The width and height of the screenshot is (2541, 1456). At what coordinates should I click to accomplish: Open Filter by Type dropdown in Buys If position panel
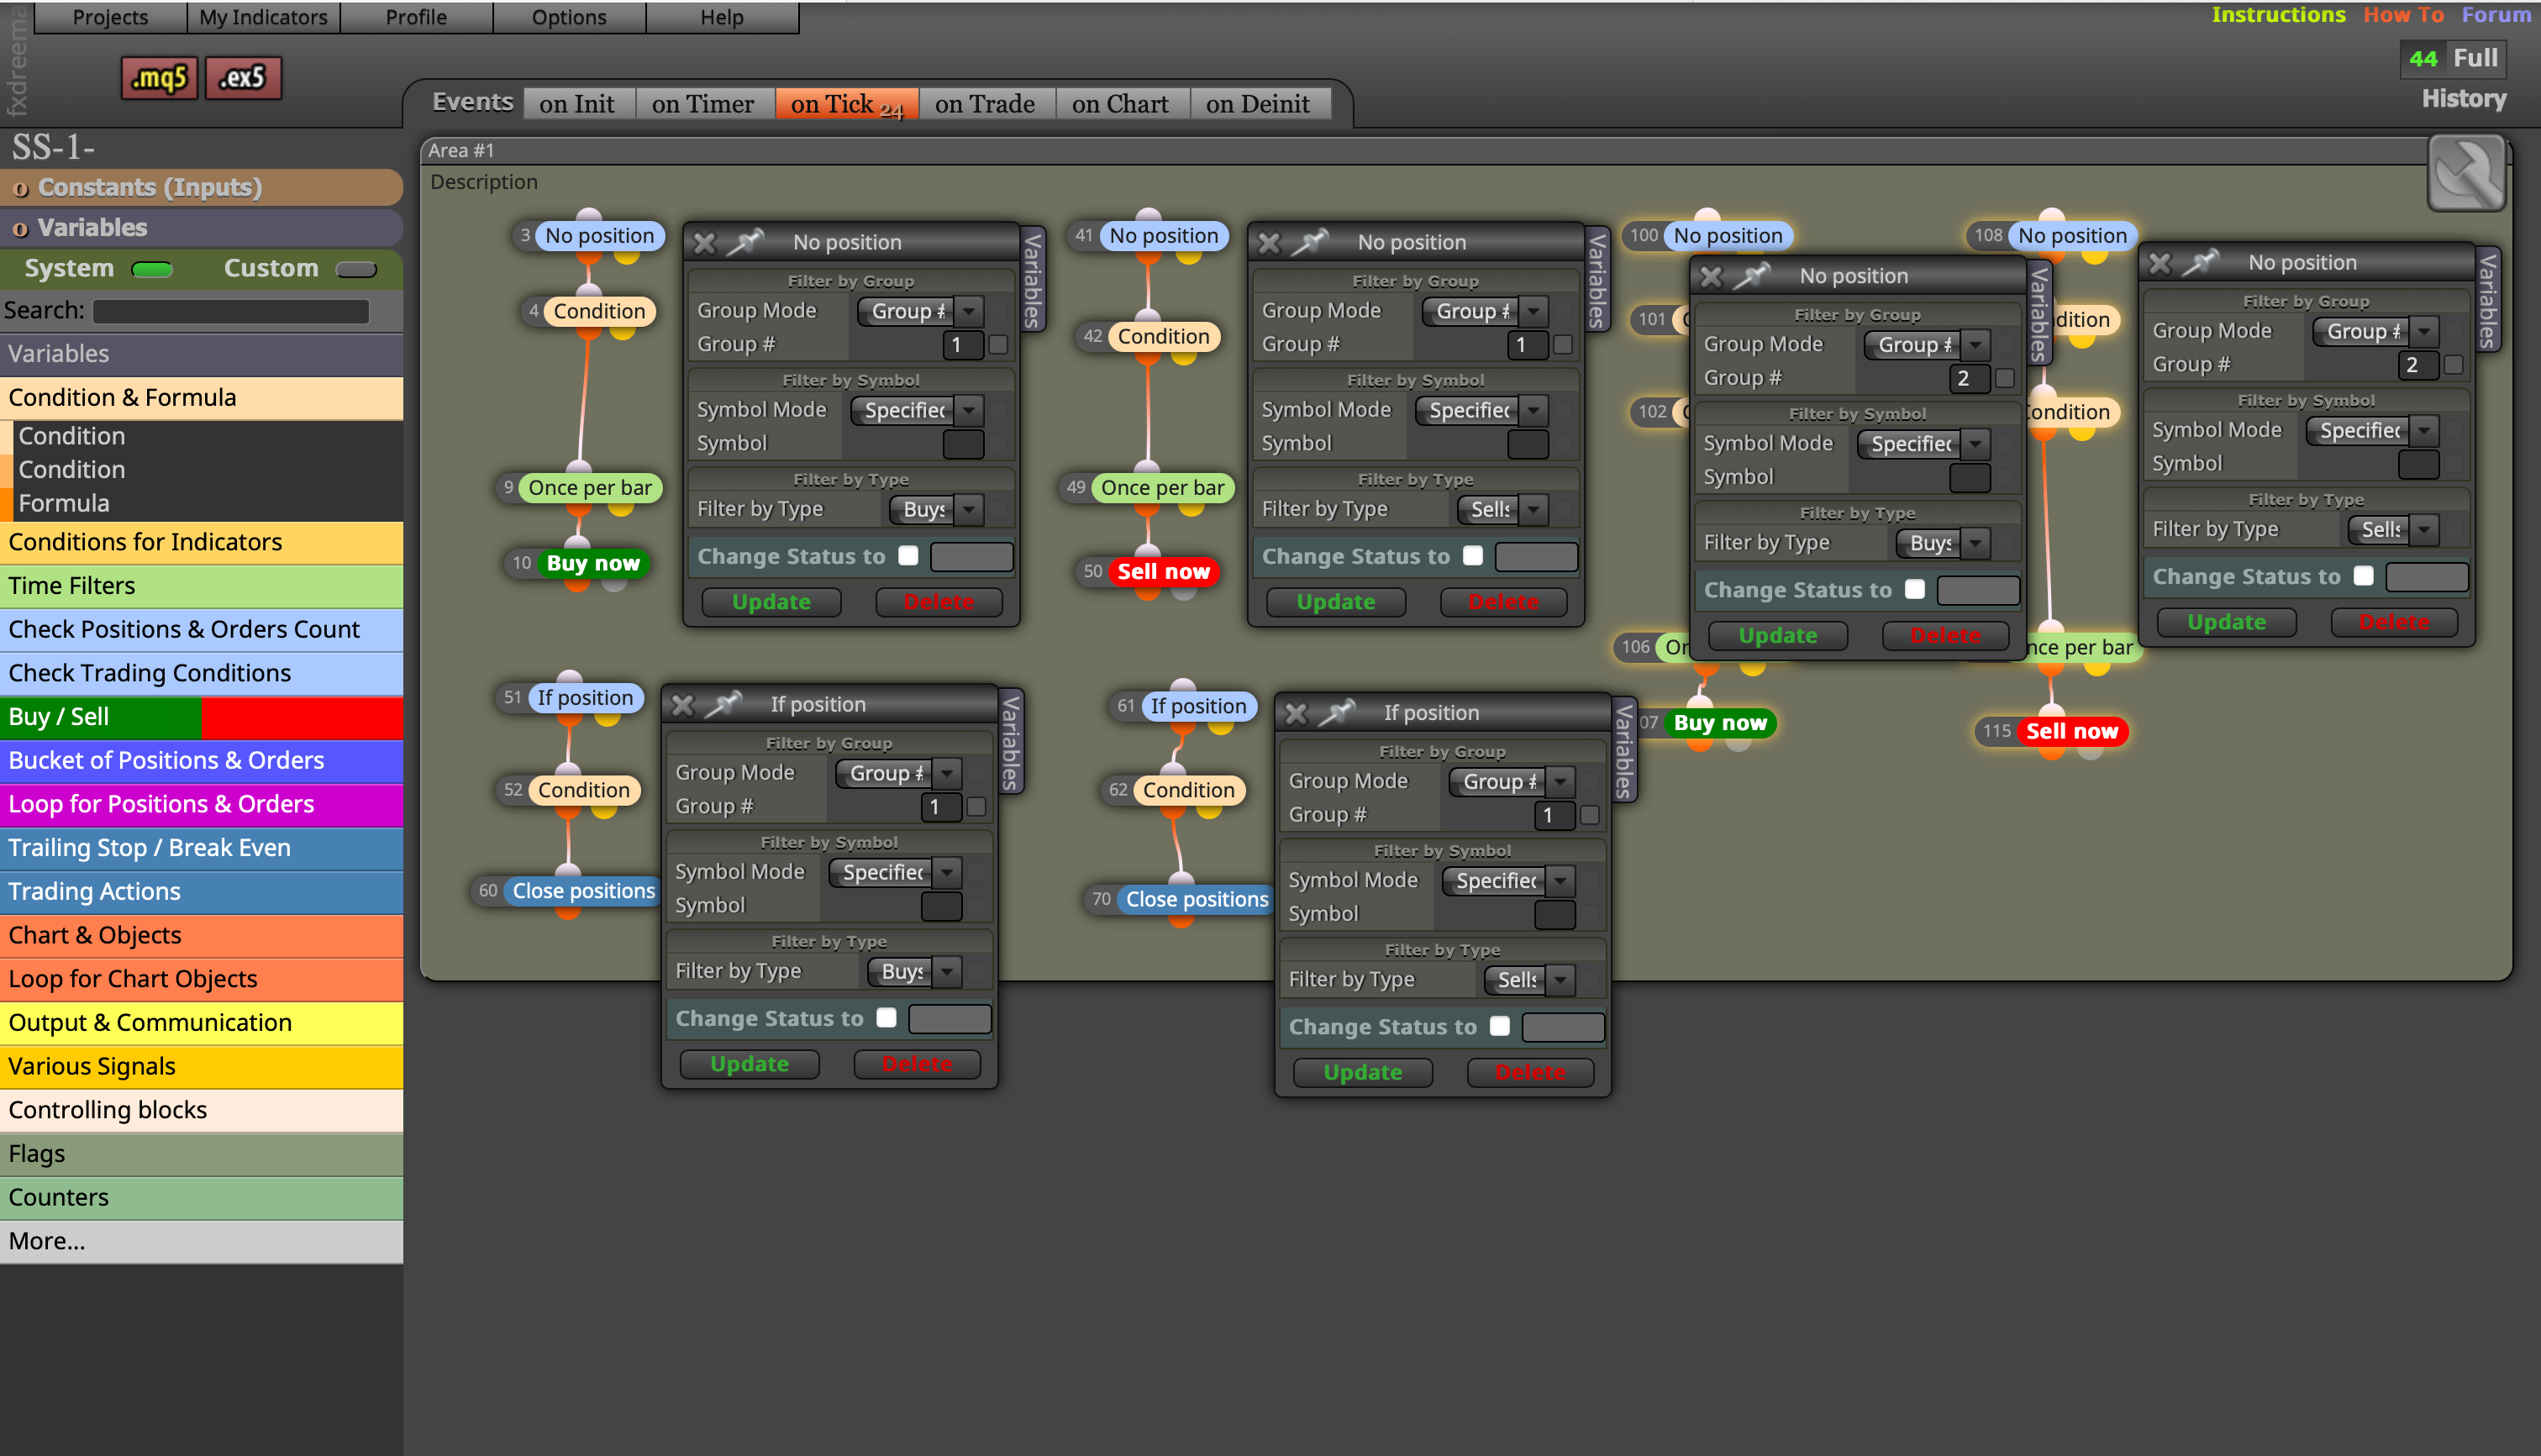915,971
